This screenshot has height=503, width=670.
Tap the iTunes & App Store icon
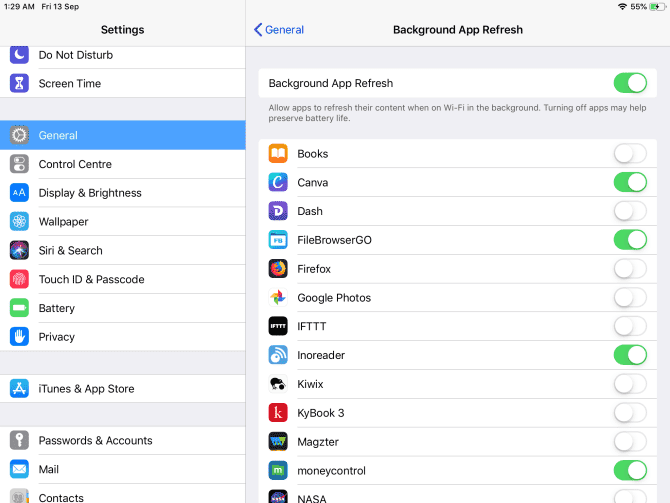point(19,388)
